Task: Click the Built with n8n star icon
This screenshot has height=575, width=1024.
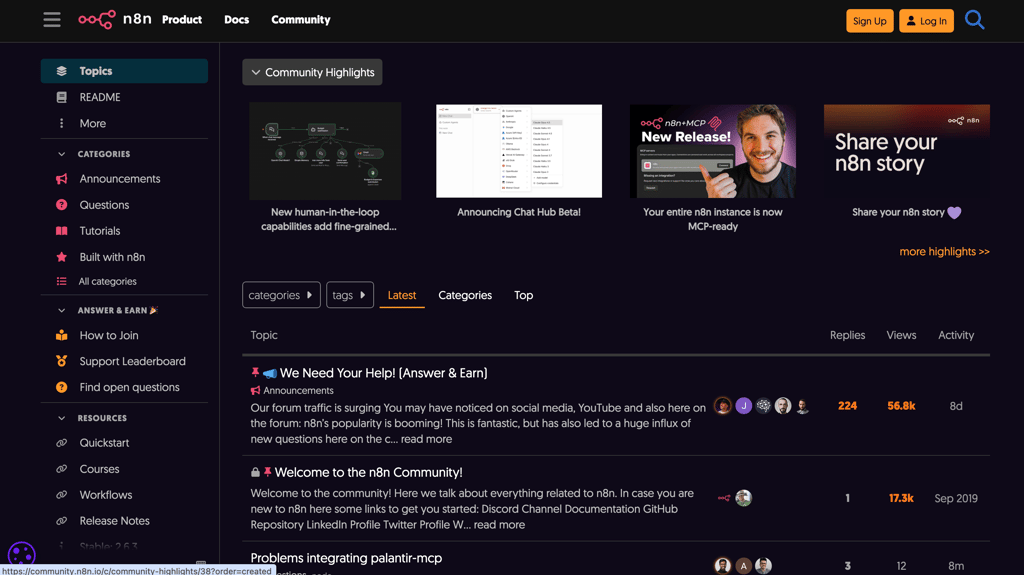Action: [61, 257]
